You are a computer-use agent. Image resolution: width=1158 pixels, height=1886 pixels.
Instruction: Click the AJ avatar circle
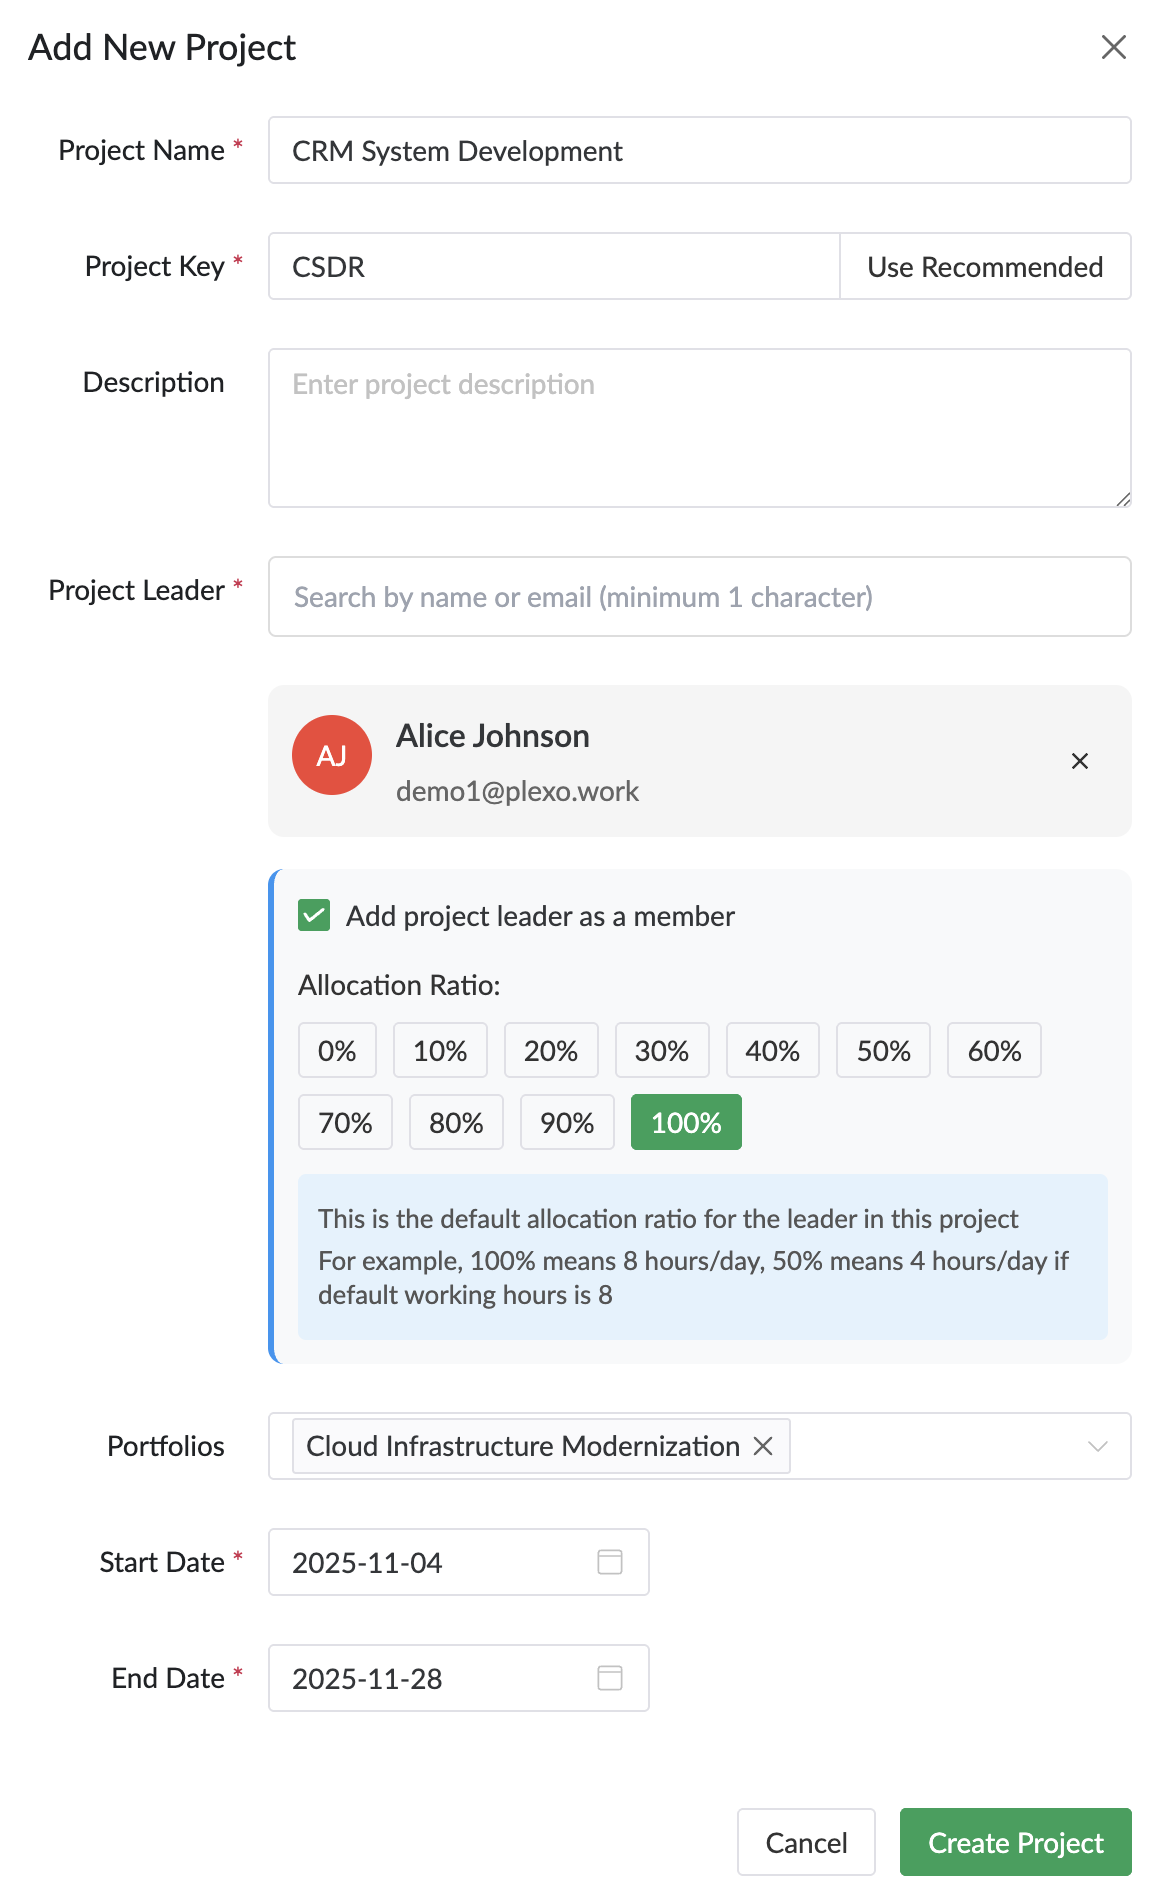pyautogui.click(x=332, y=755)
